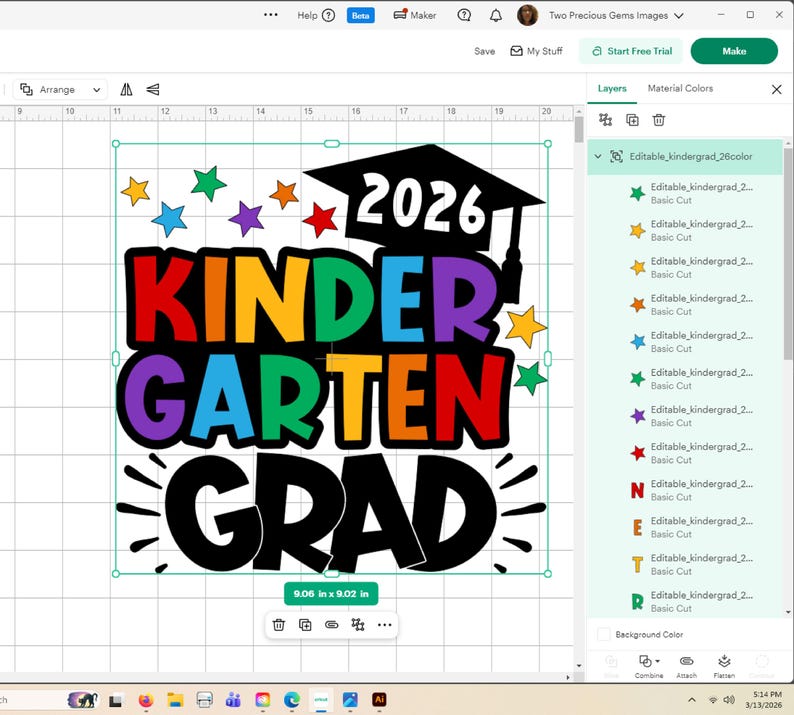Open My Stuff
Viewport: 794px width, 715px height.
[x=536, y=51]
